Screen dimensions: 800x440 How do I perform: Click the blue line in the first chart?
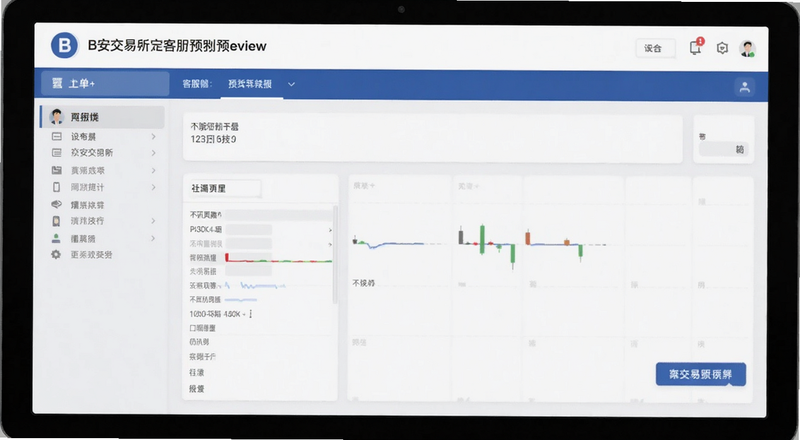tap(395, 245)
